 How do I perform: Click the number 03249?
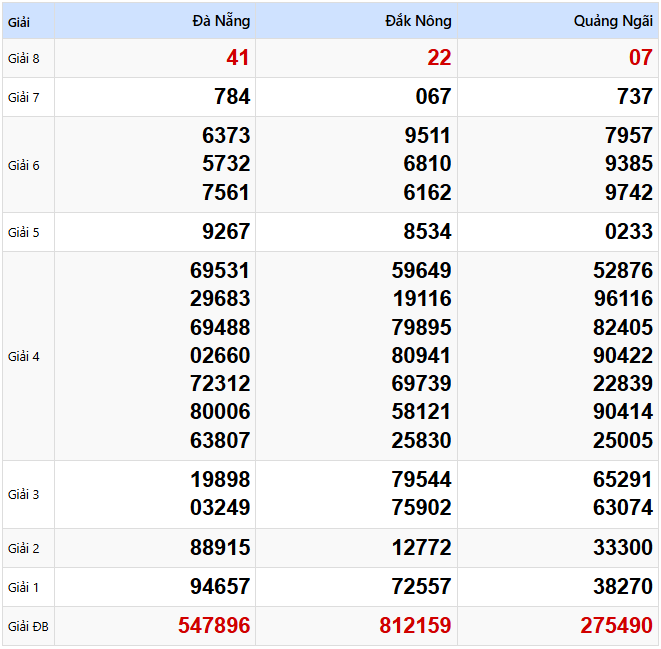click(220, 507)
